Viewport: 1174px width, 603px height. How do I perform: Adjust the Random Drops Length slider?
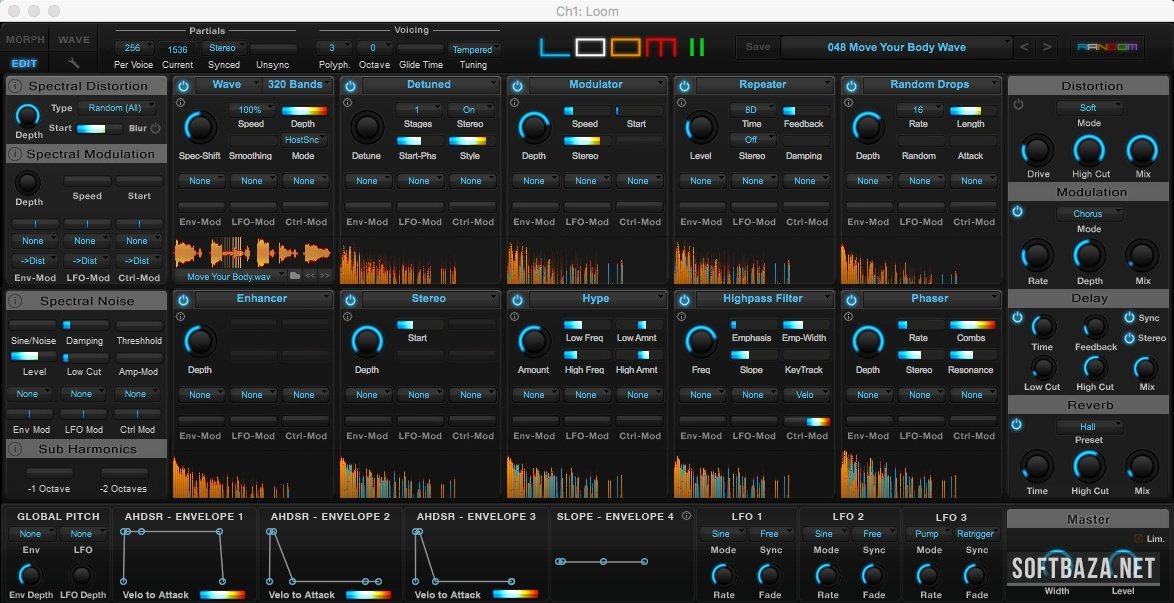click(x=966, y=111)
